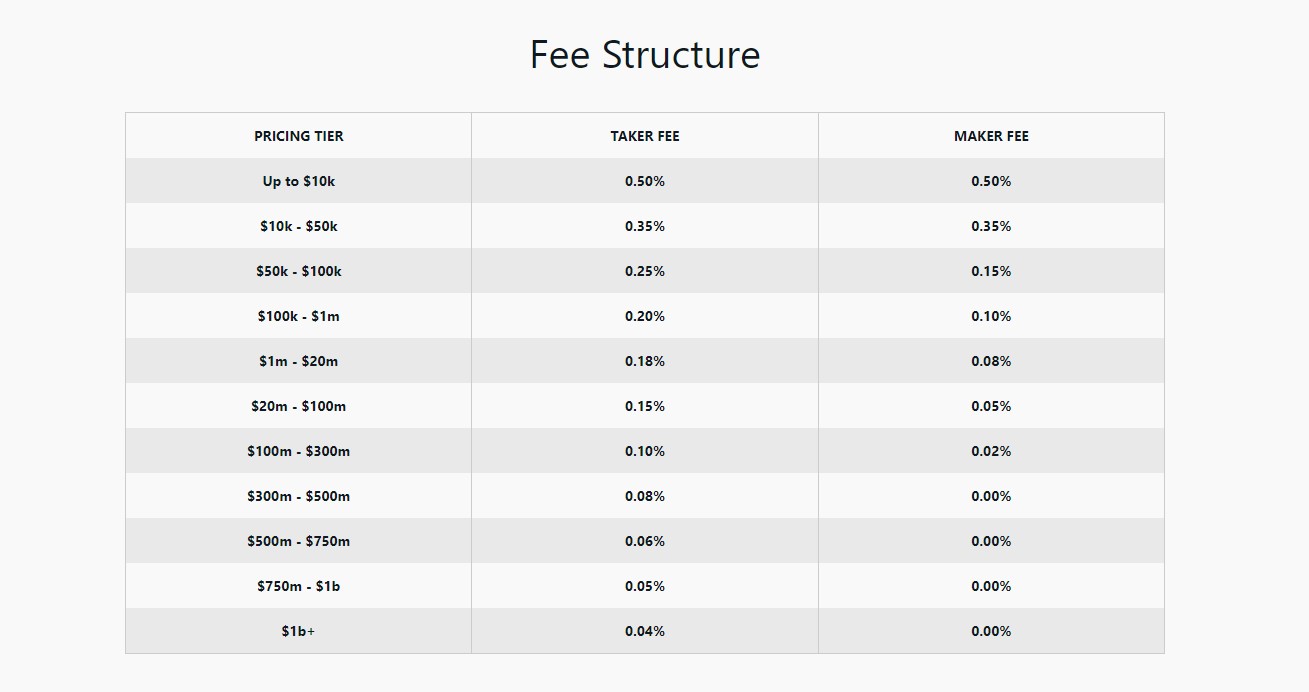Click the $750m - $1b pricing tier
Viewport: 1309px width, 692px height.
click(298, 586)
